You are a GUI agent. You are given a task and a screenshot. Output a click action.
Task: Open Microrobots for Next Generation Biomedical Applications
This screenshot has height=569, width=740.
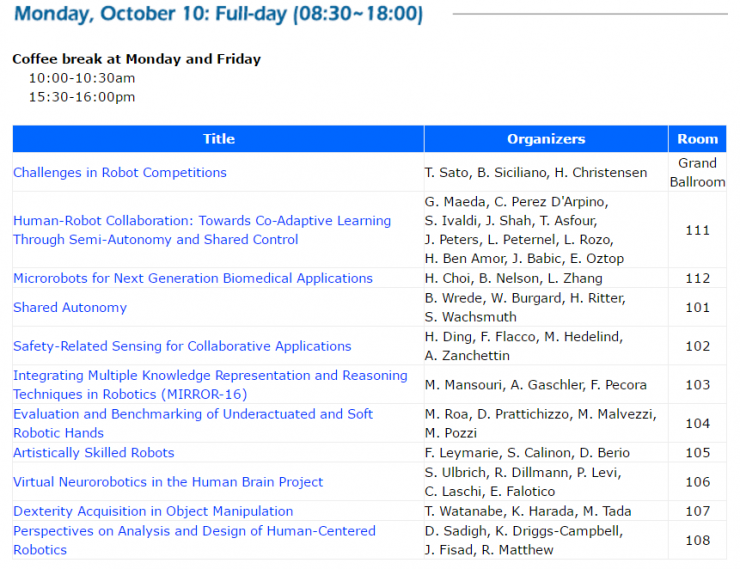coord(193,278)
